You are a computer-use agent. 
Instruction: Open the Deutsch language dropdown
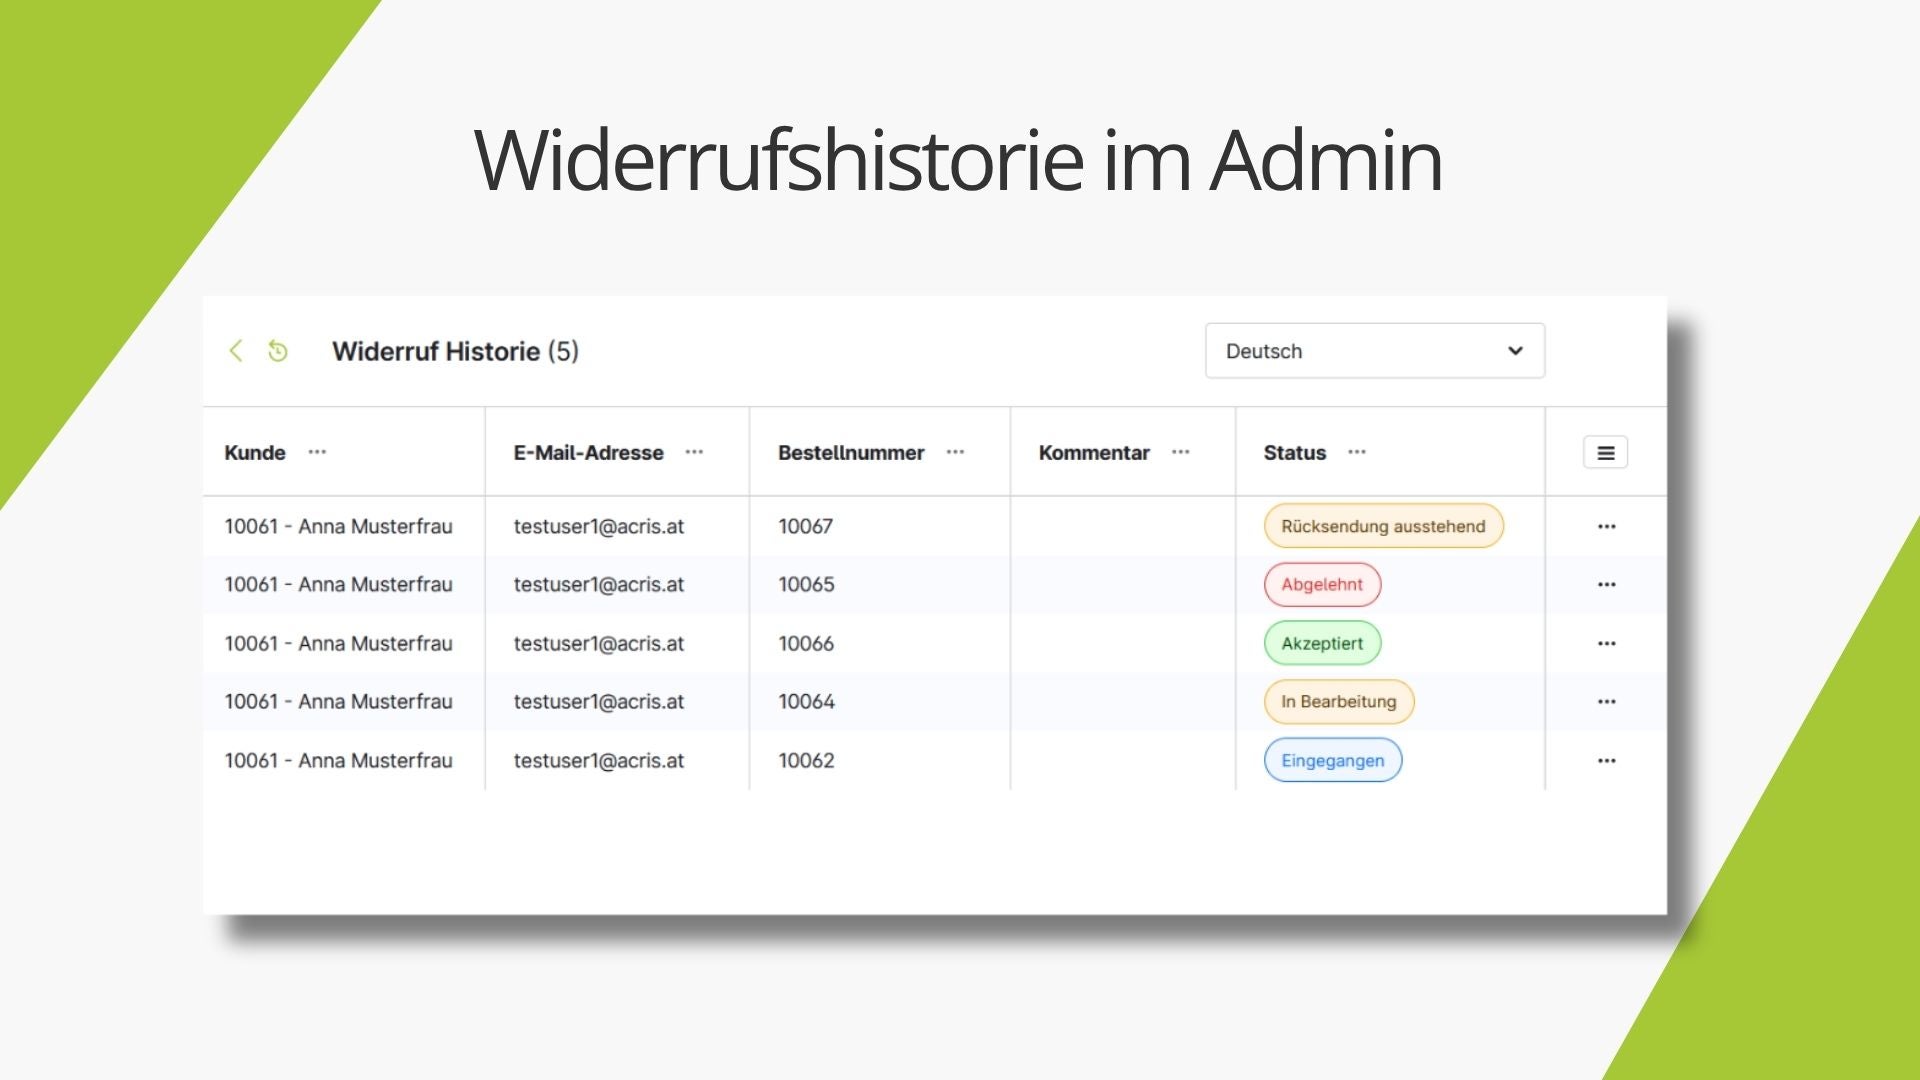[x=1375, y=351]
